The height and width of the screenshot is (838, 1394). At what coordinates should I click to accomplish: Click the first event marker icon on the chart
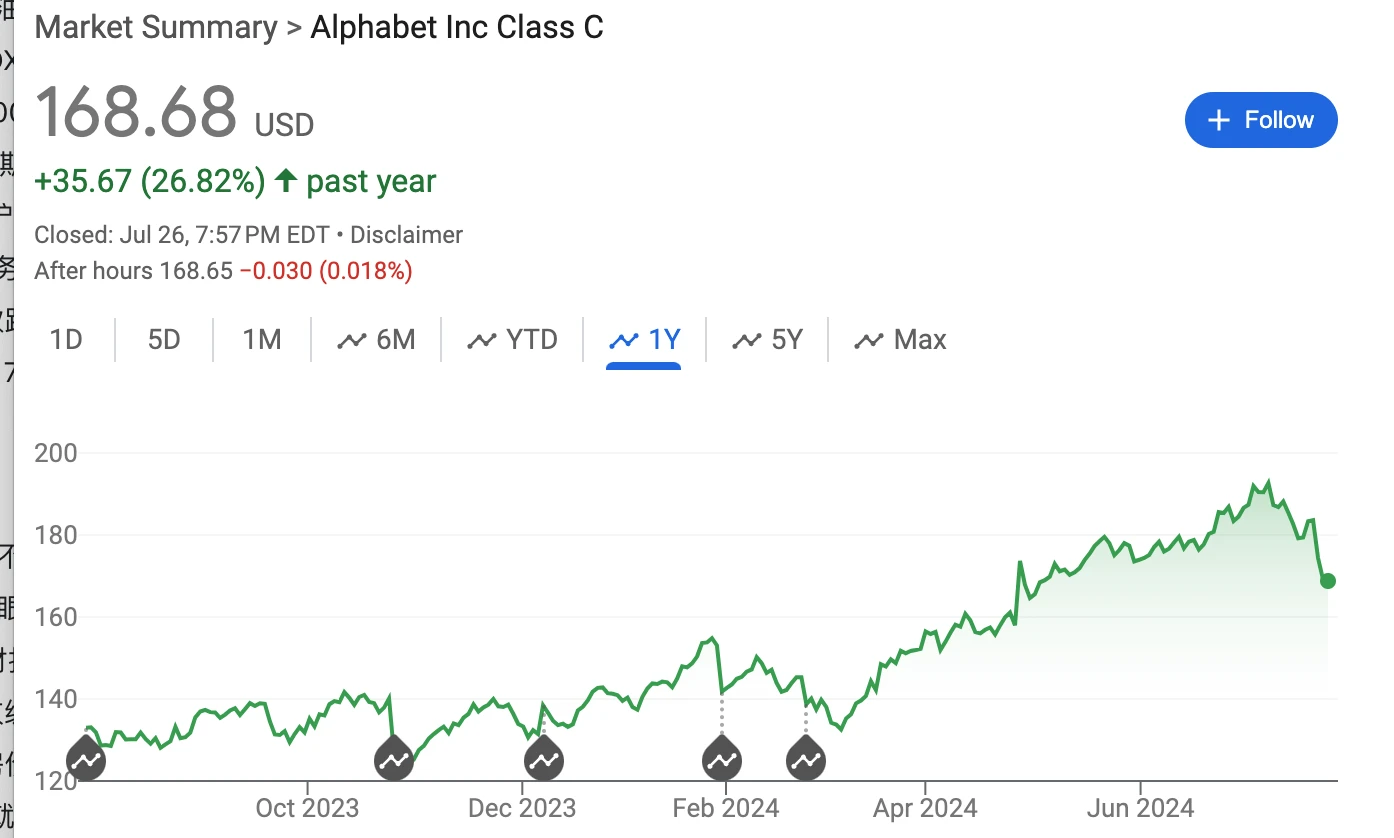pyautogui.click(x=86, y=761)
